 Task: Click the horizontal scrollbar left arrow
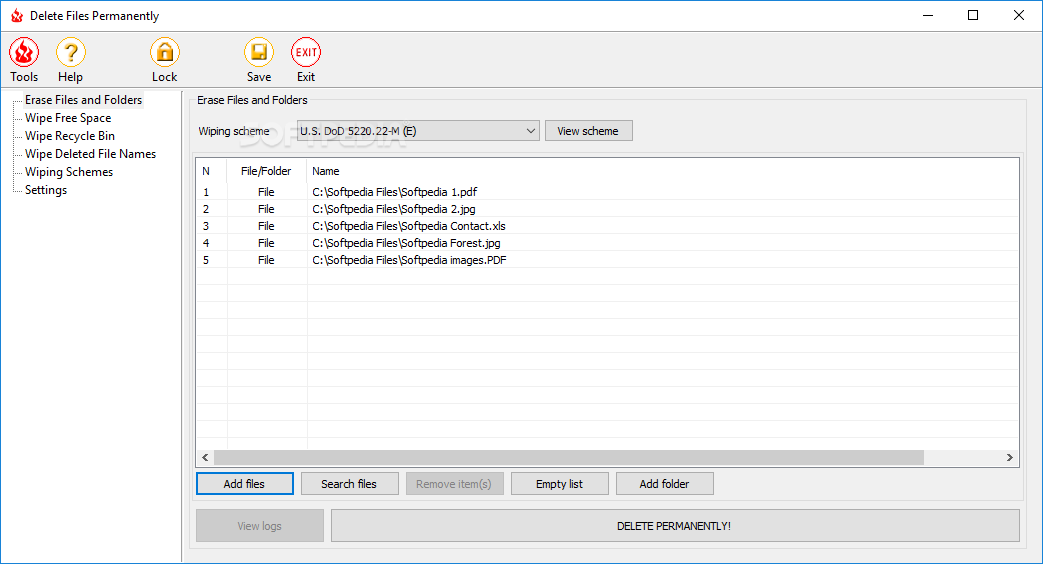205,458
